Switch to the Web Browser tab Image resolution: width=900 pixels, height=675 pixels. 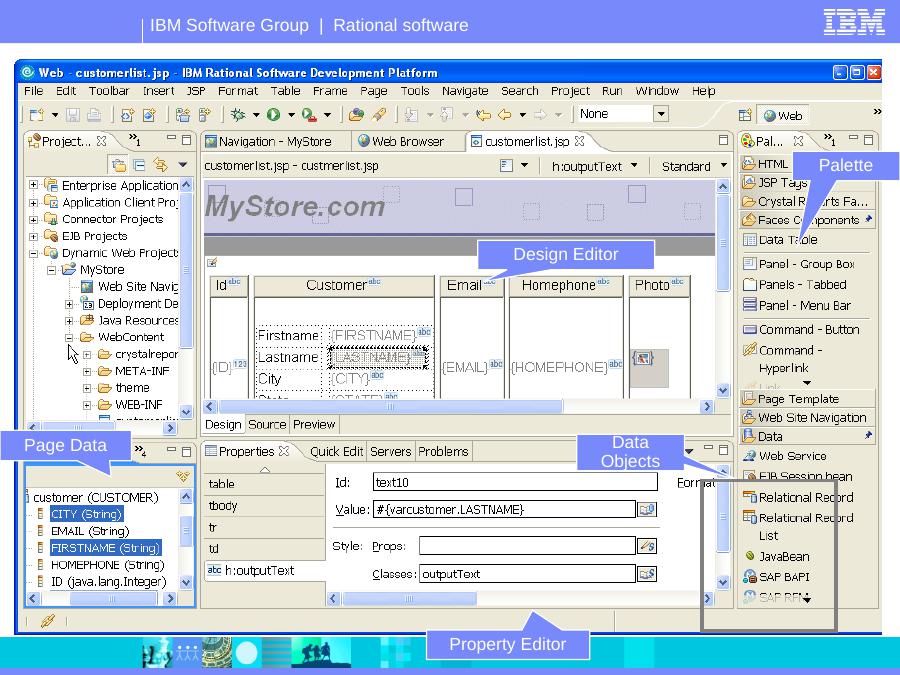pyautogui.click(x=401, y=141)
